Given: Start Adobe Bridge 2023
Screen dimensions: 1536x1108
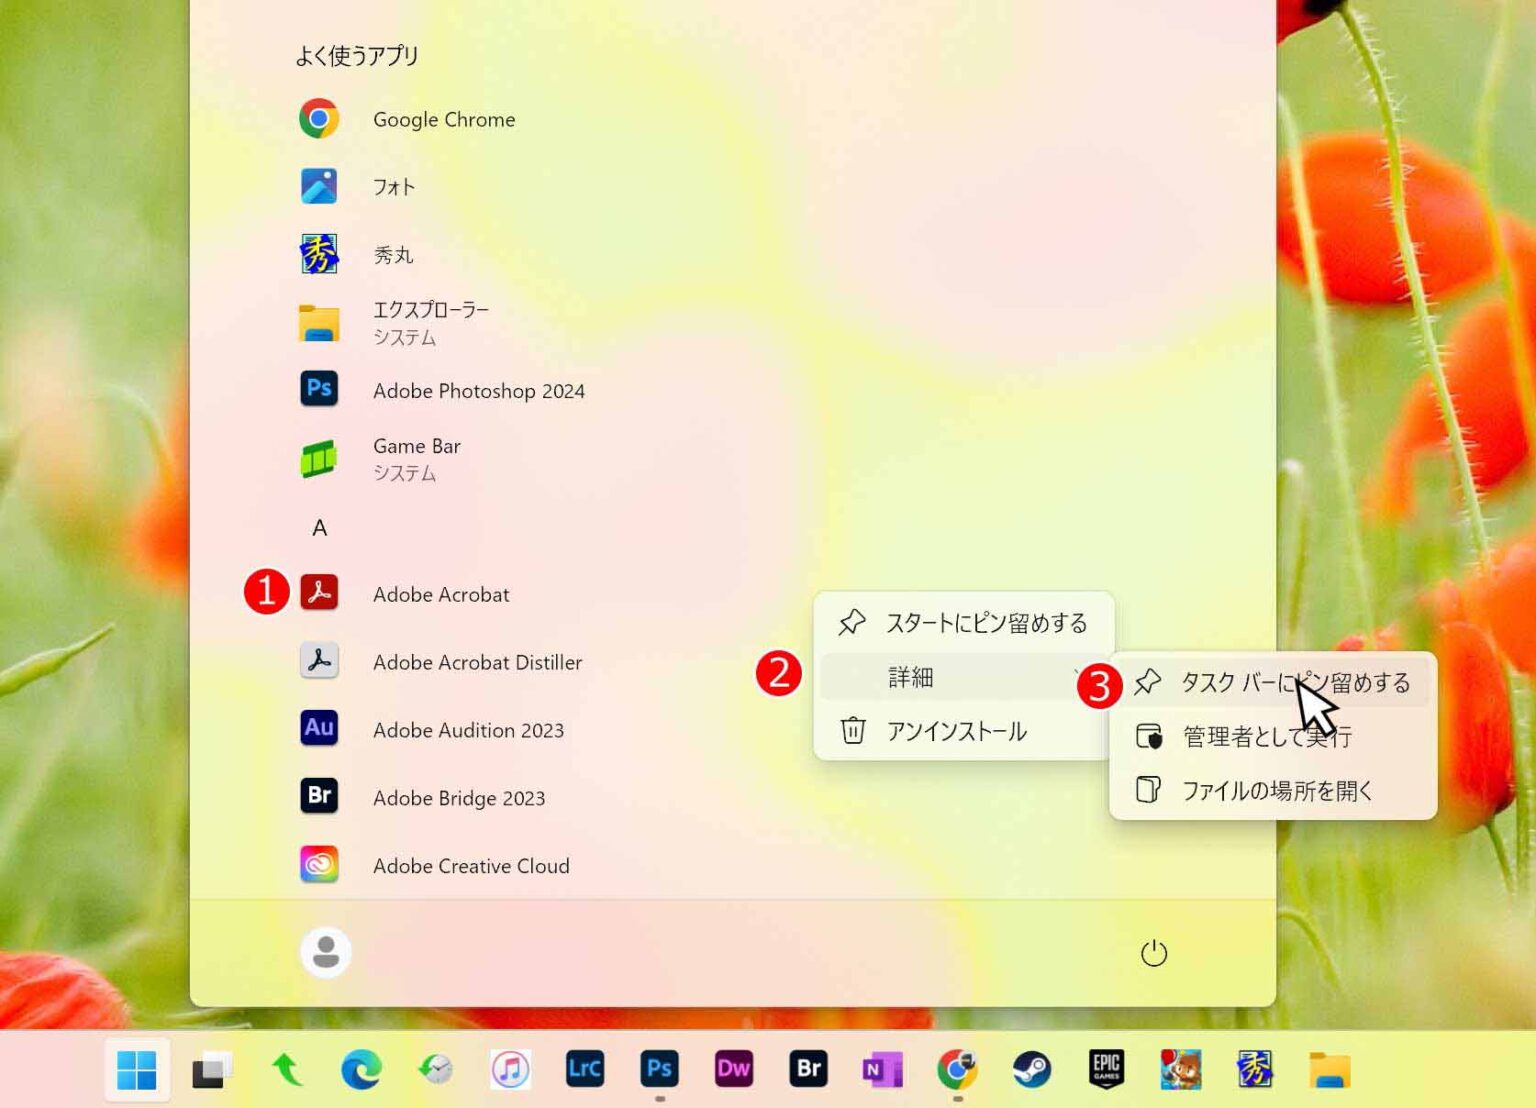Looking at the screenshot, I should 459,798.
